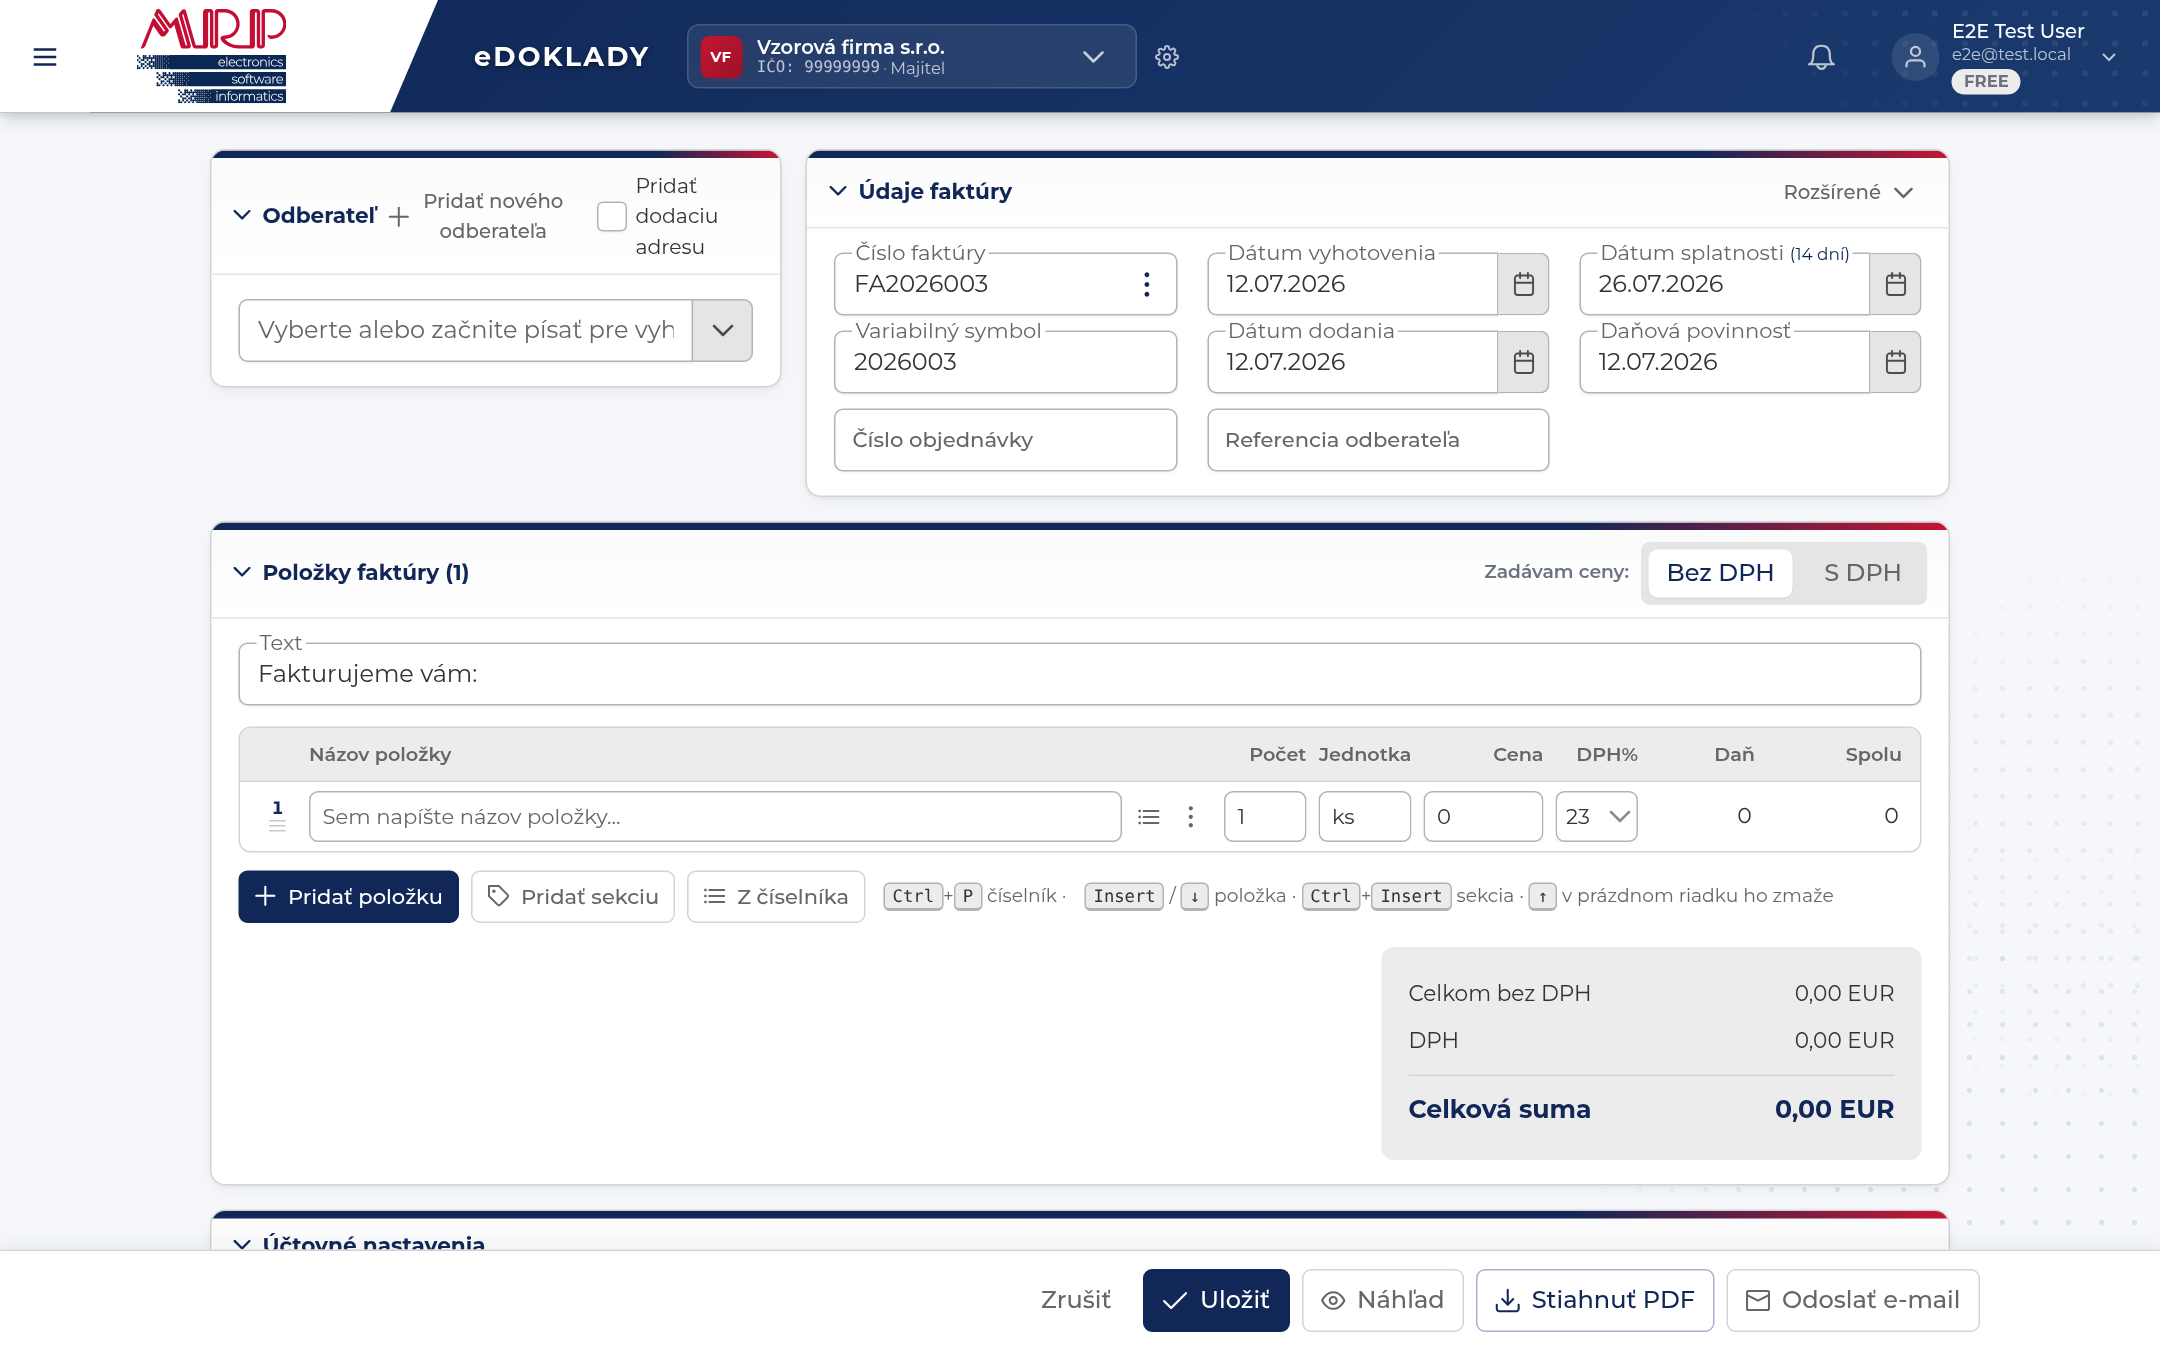This screenshot has height=1350, width=2160.
Task: Collapse the Odberateľ section
Action: pos(242,215)
